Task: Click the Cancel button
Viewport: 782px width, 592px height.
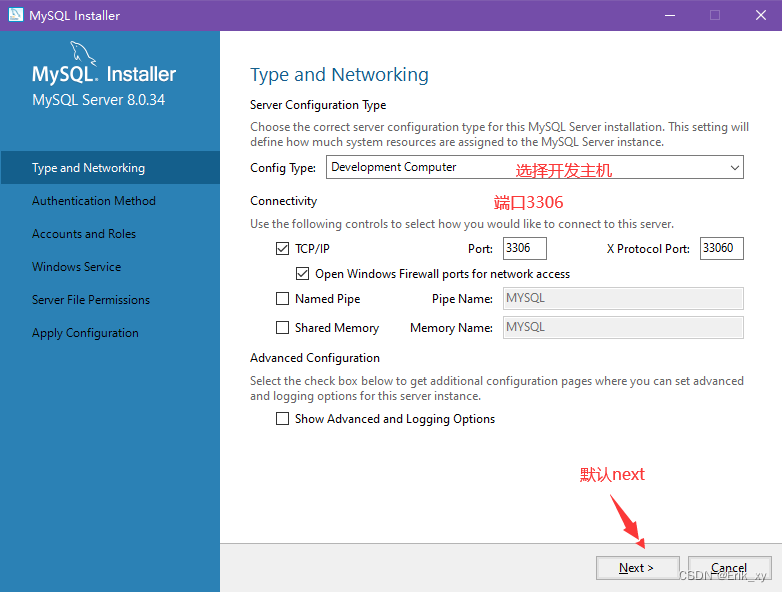Action: click(729, 568)
